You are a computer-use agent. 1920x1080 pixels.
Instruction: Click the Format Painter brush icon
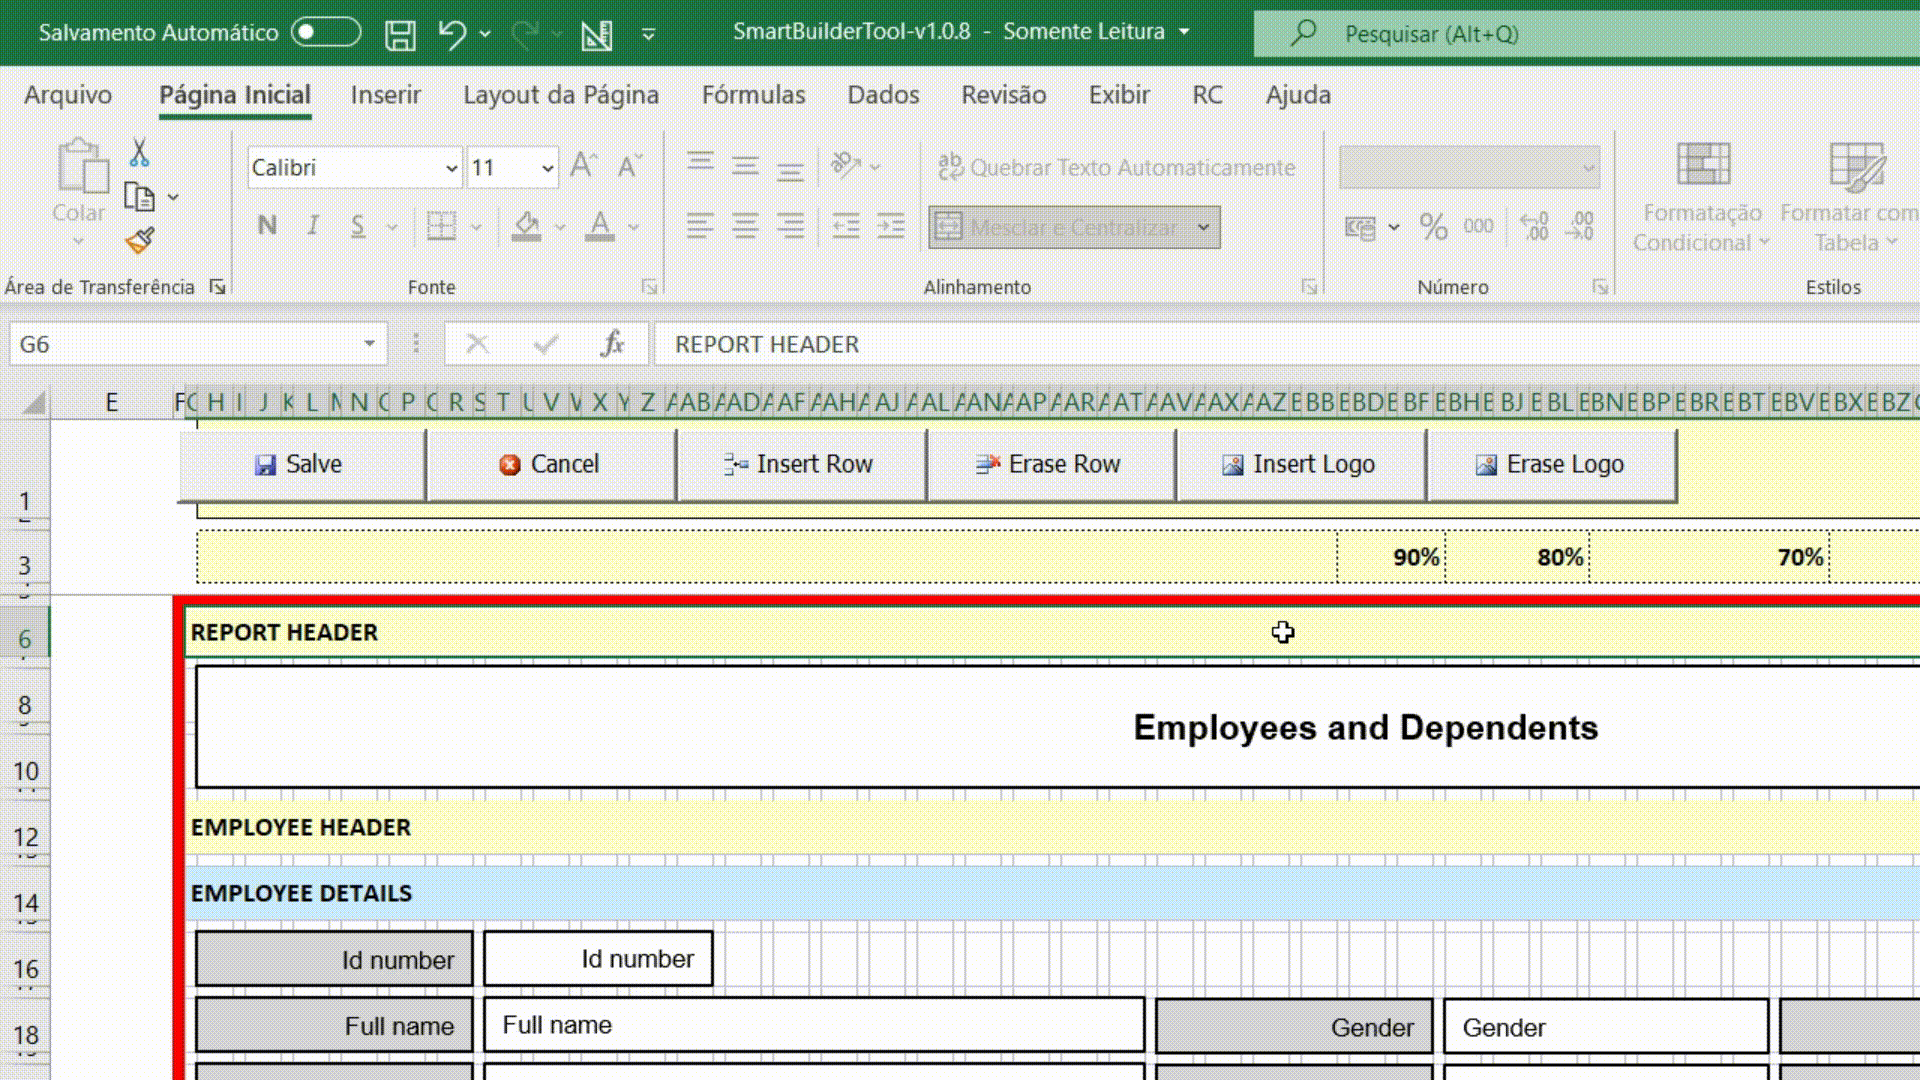tap(139, 240)
